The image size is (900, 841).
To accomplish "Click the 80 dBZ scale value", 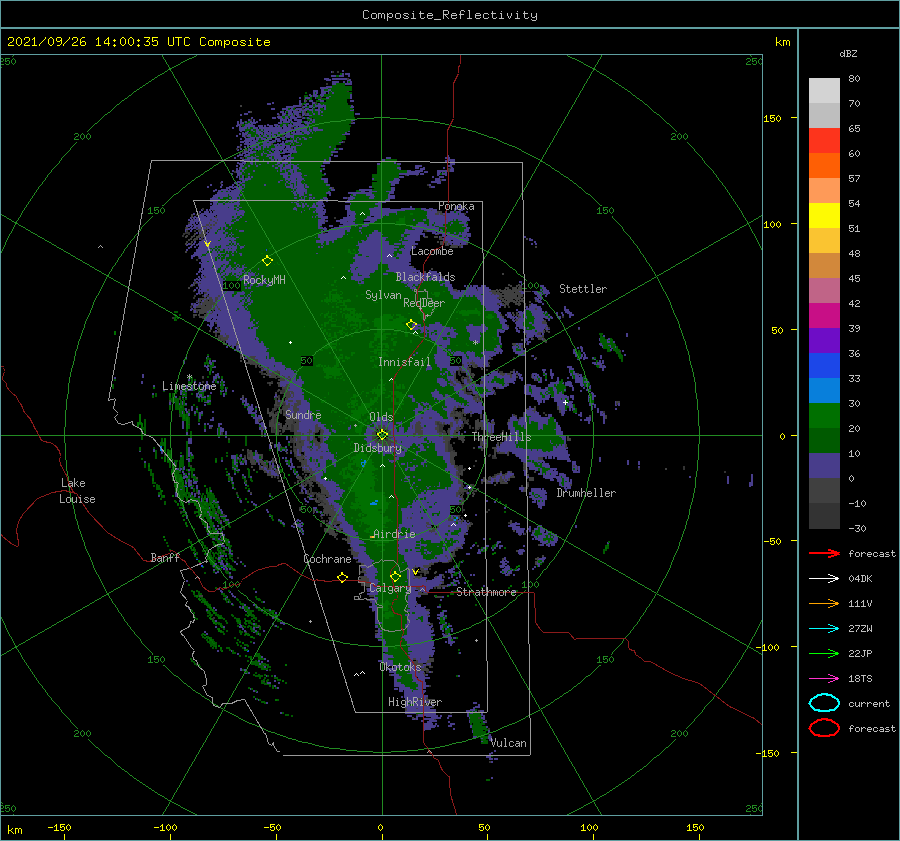I will (x=854, y=79).
